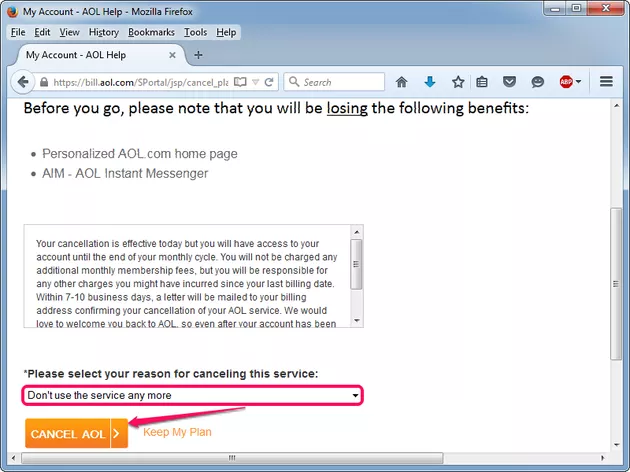630x472 pixels.
Task: Click scroll up arrow in cancellation text box
Action: 356,232
